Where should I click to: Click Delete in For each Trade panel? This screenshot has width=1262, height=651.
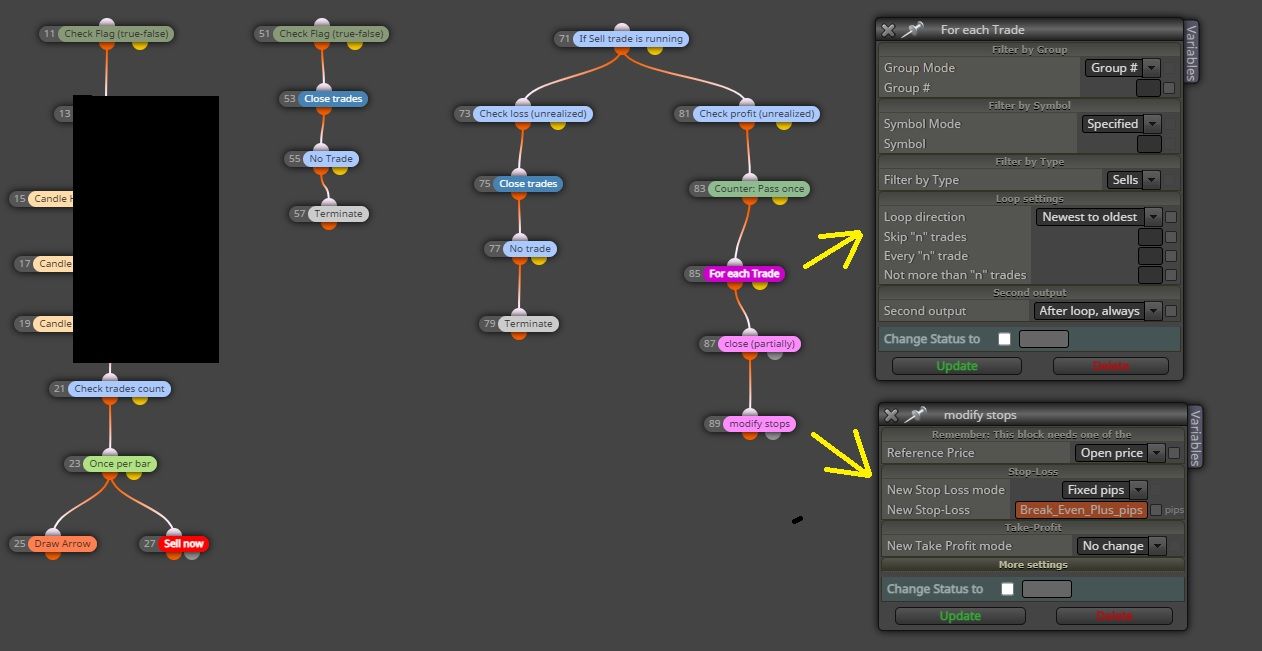click(x=1110, y=366)
